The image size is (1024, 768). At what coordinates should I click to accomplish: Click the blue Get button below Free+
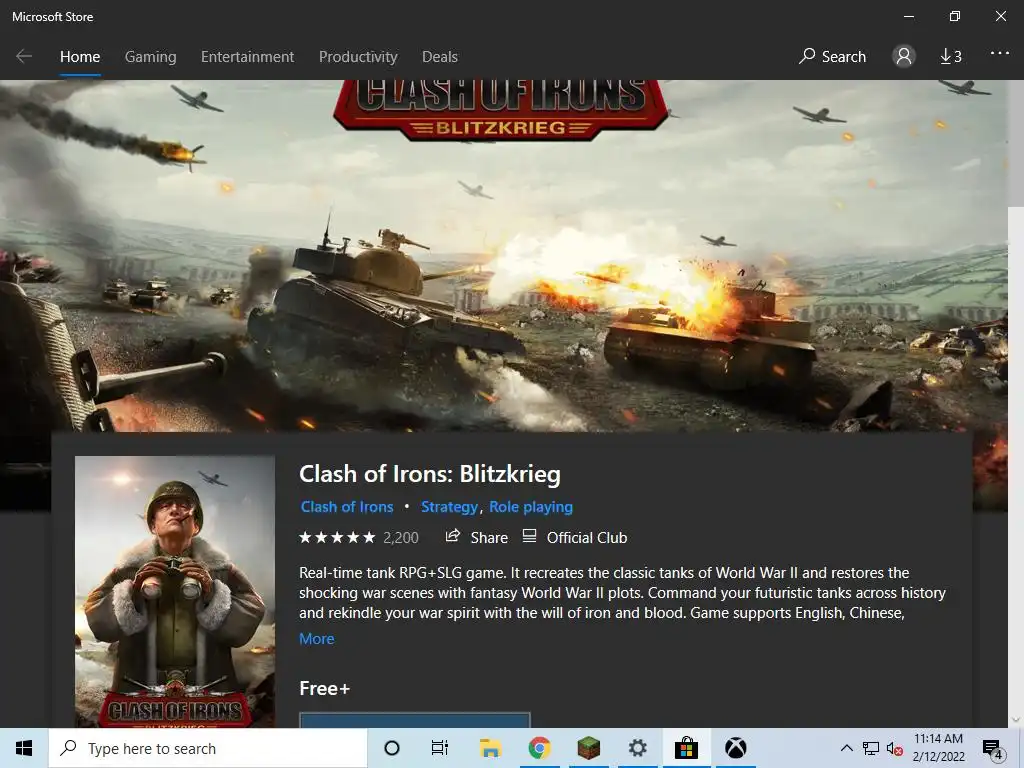(415, 720)
